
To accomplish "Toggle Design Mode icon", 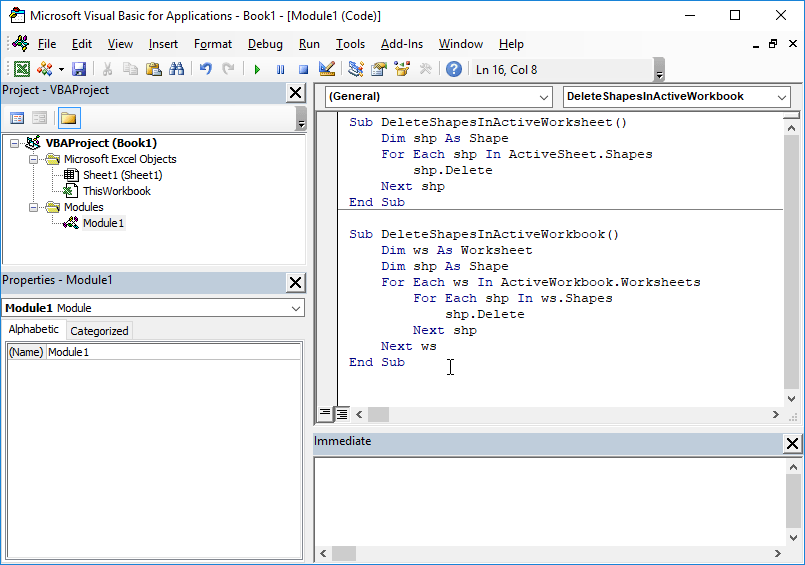I will click(x=327, y=69).
